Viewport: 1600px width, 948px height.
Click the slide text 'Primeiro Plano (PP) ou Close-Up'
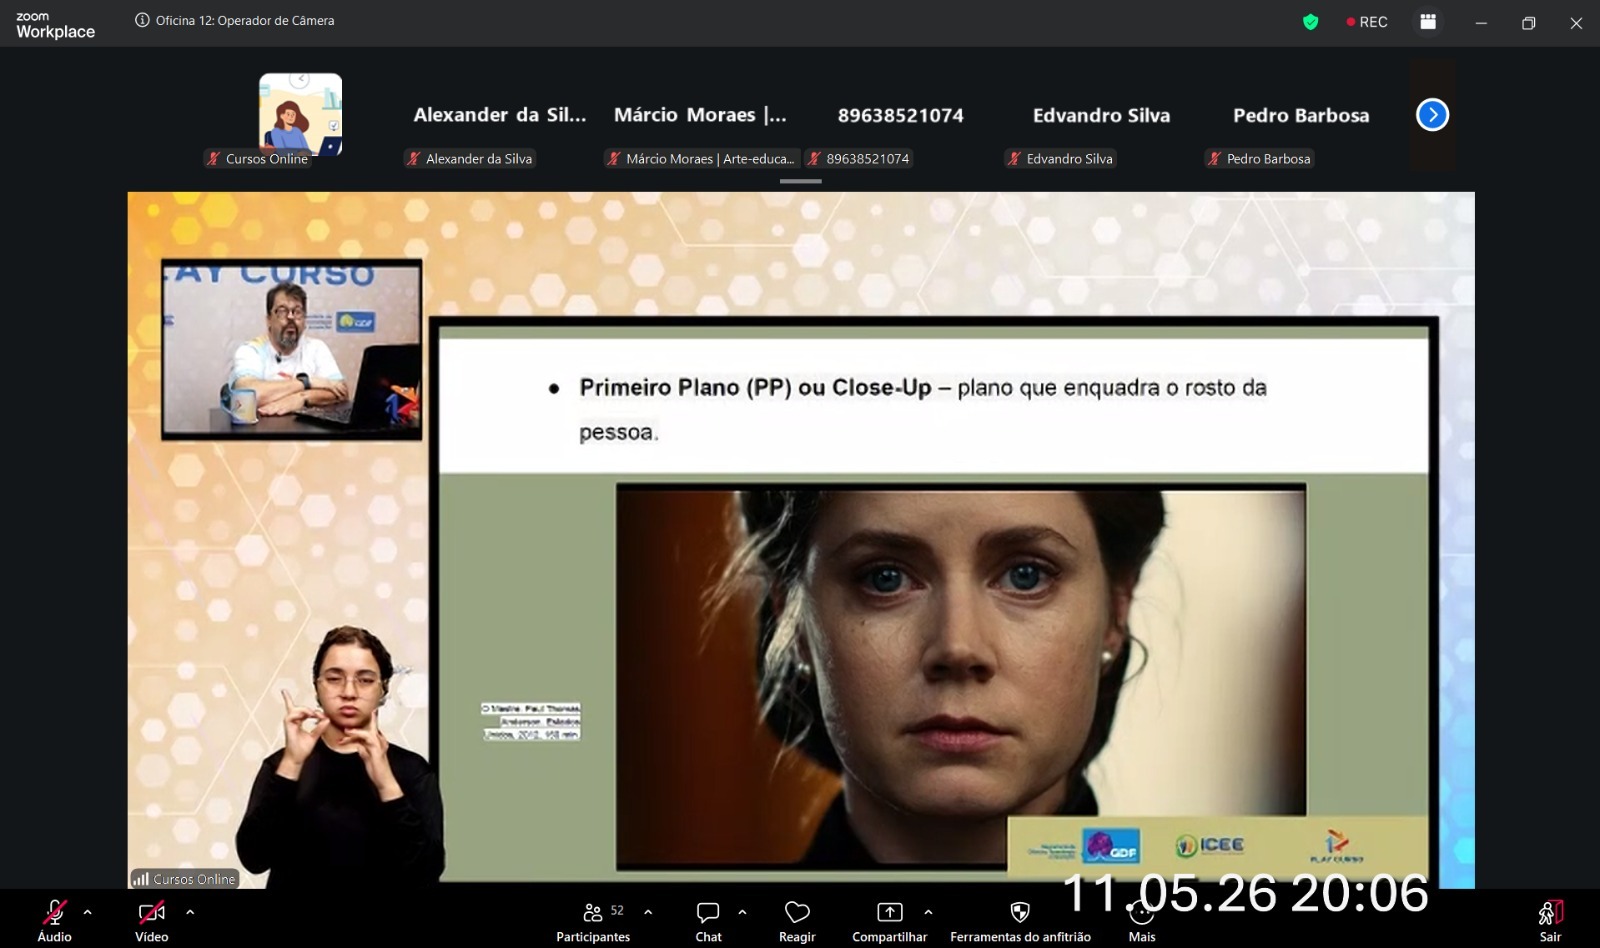click(x=755, y=387)
